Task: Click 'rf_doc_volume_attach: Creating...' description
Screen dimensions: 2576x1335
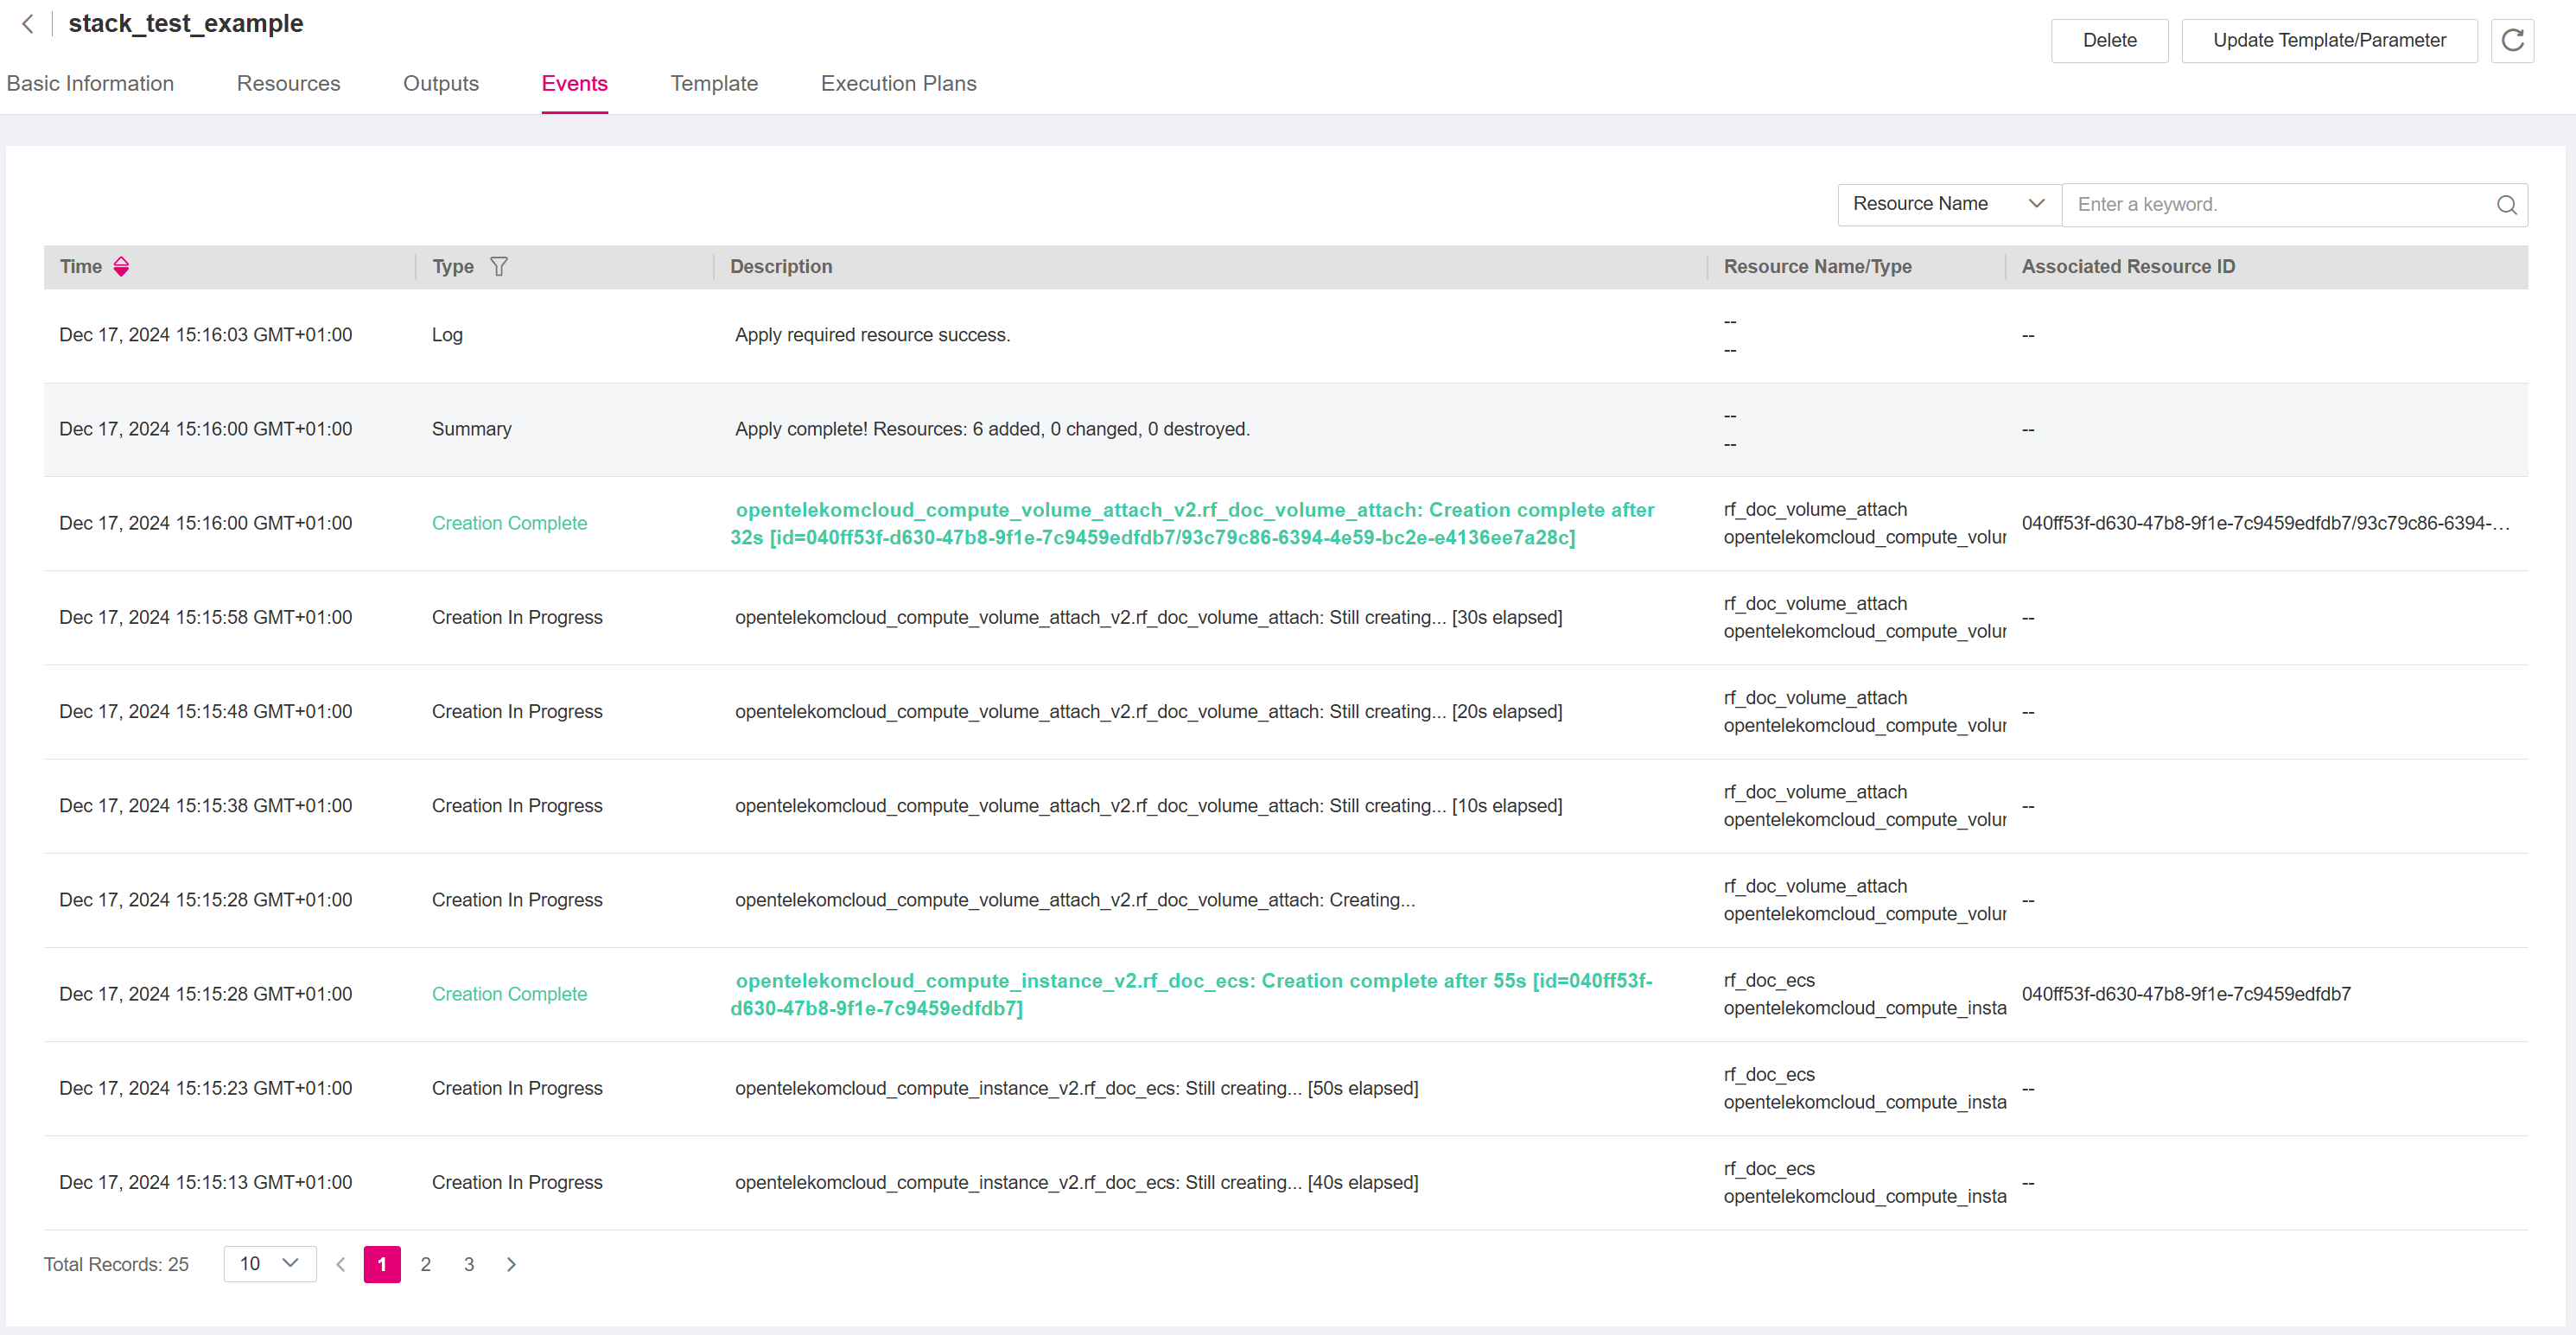Action: 1075,899
